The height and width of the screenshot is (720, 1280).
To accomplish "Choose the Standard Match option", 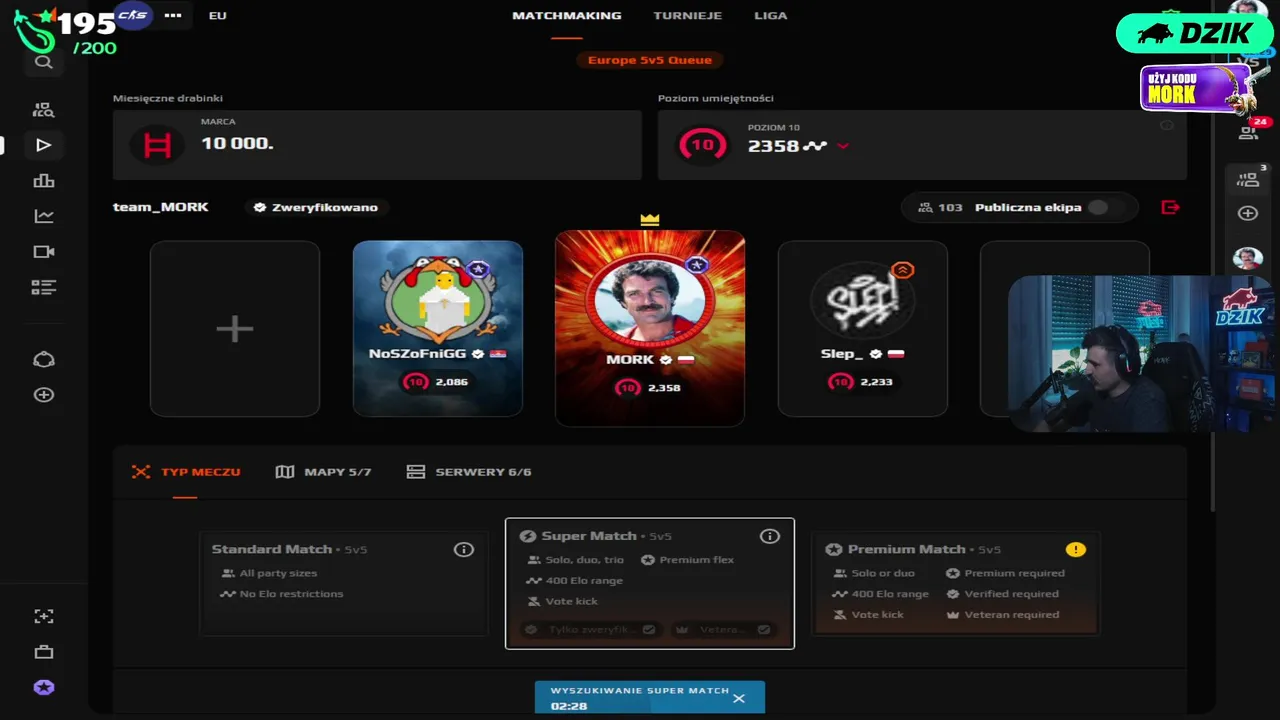I will (x=344, y=584).
